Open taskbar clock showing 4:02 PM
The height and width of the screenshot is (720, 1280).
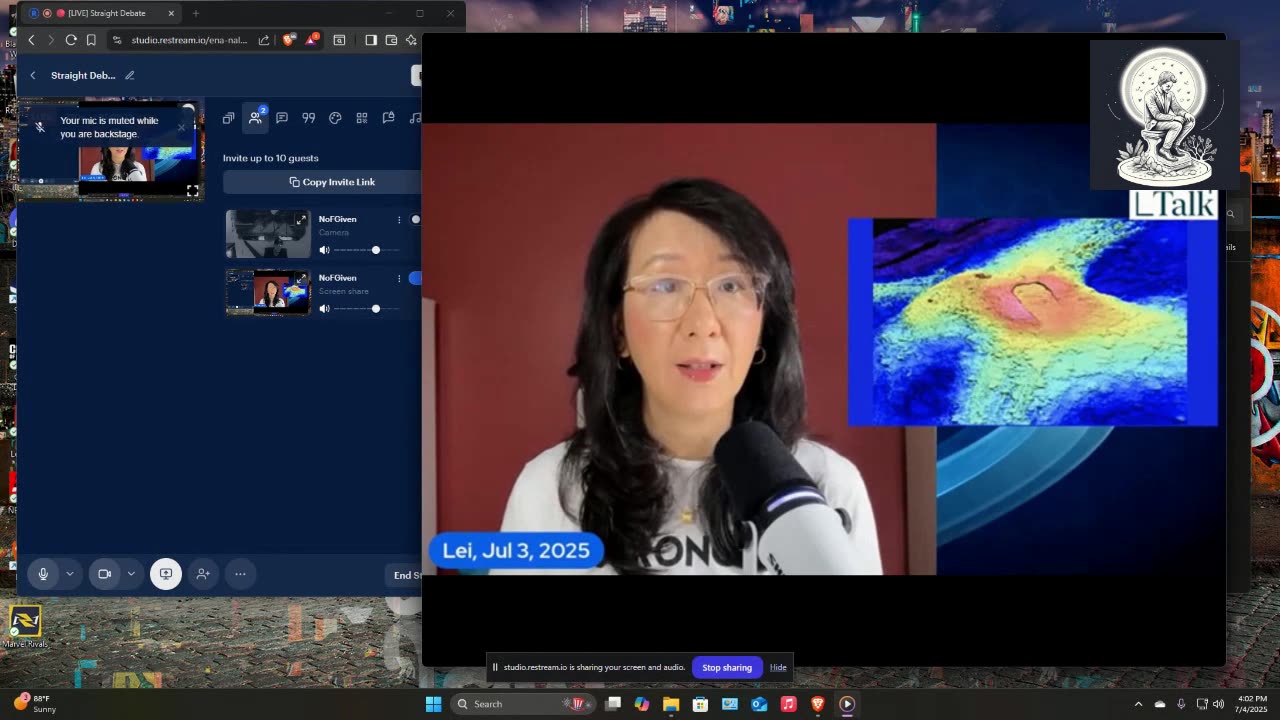(1252, 704)
